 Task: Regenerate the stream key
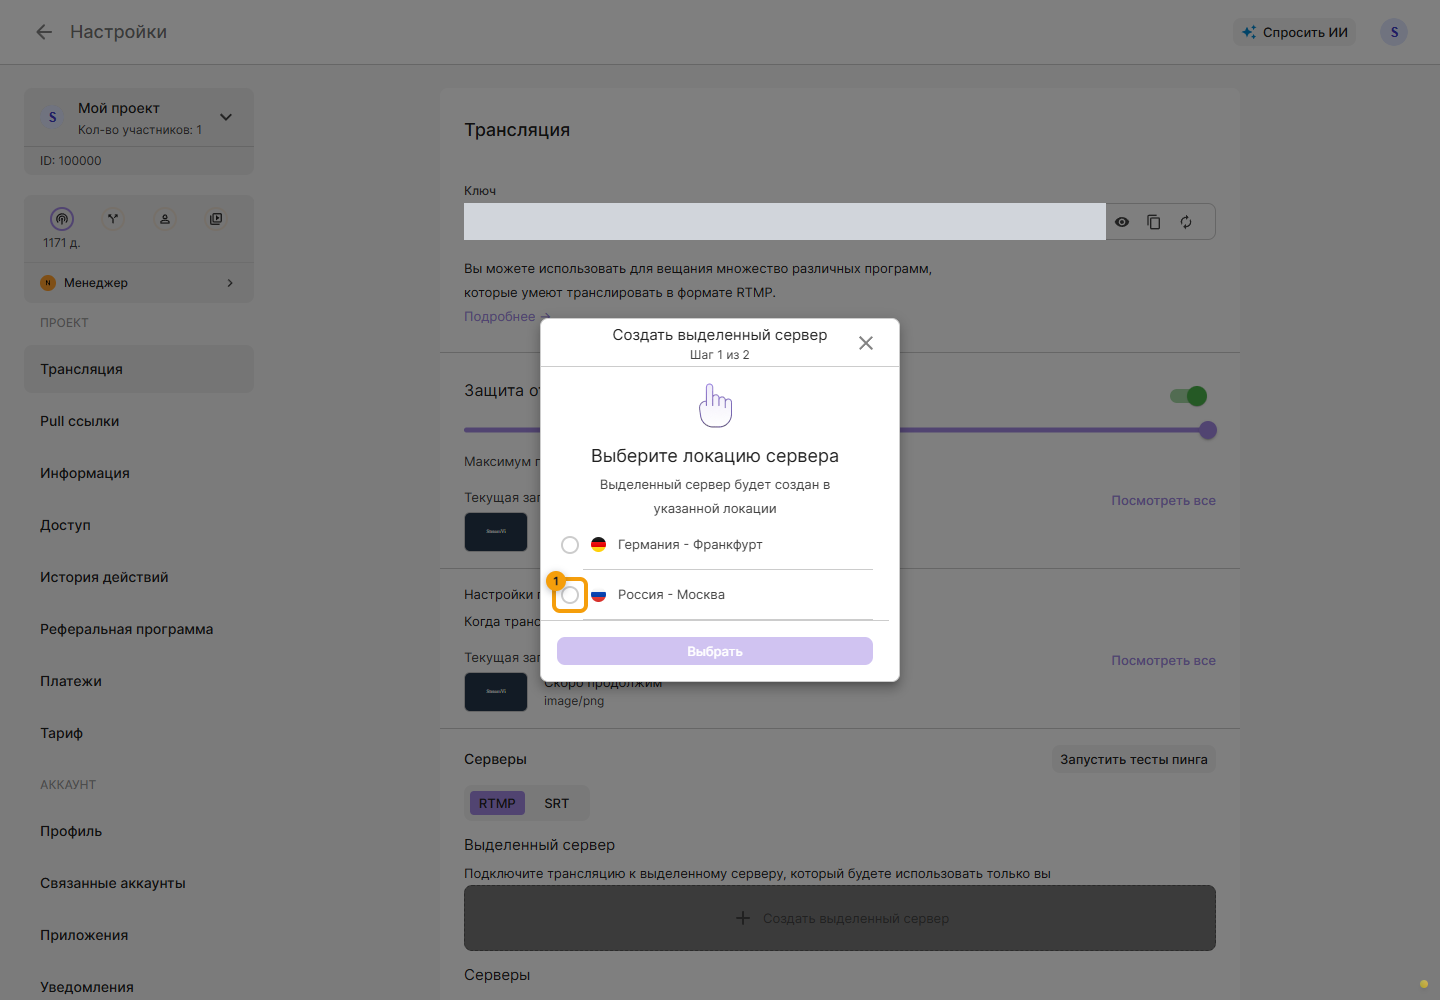pyautogui.click(x=1186, y=222)
